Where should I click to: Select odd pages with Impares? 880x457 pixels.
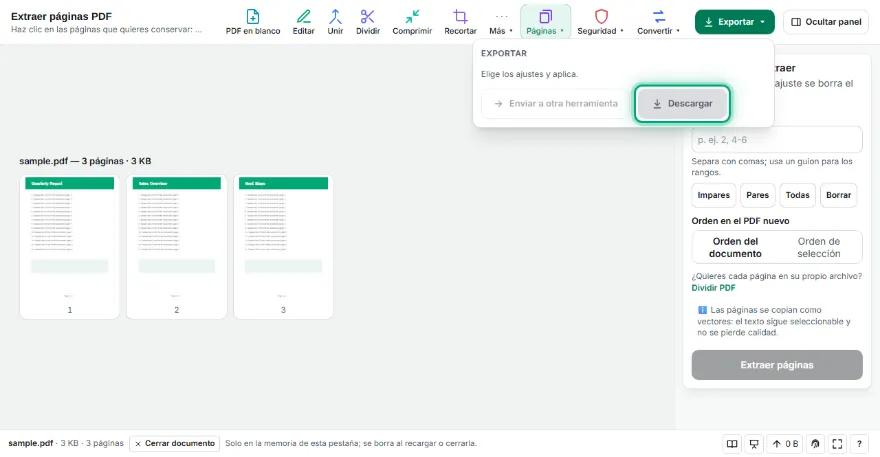[713, 195]
